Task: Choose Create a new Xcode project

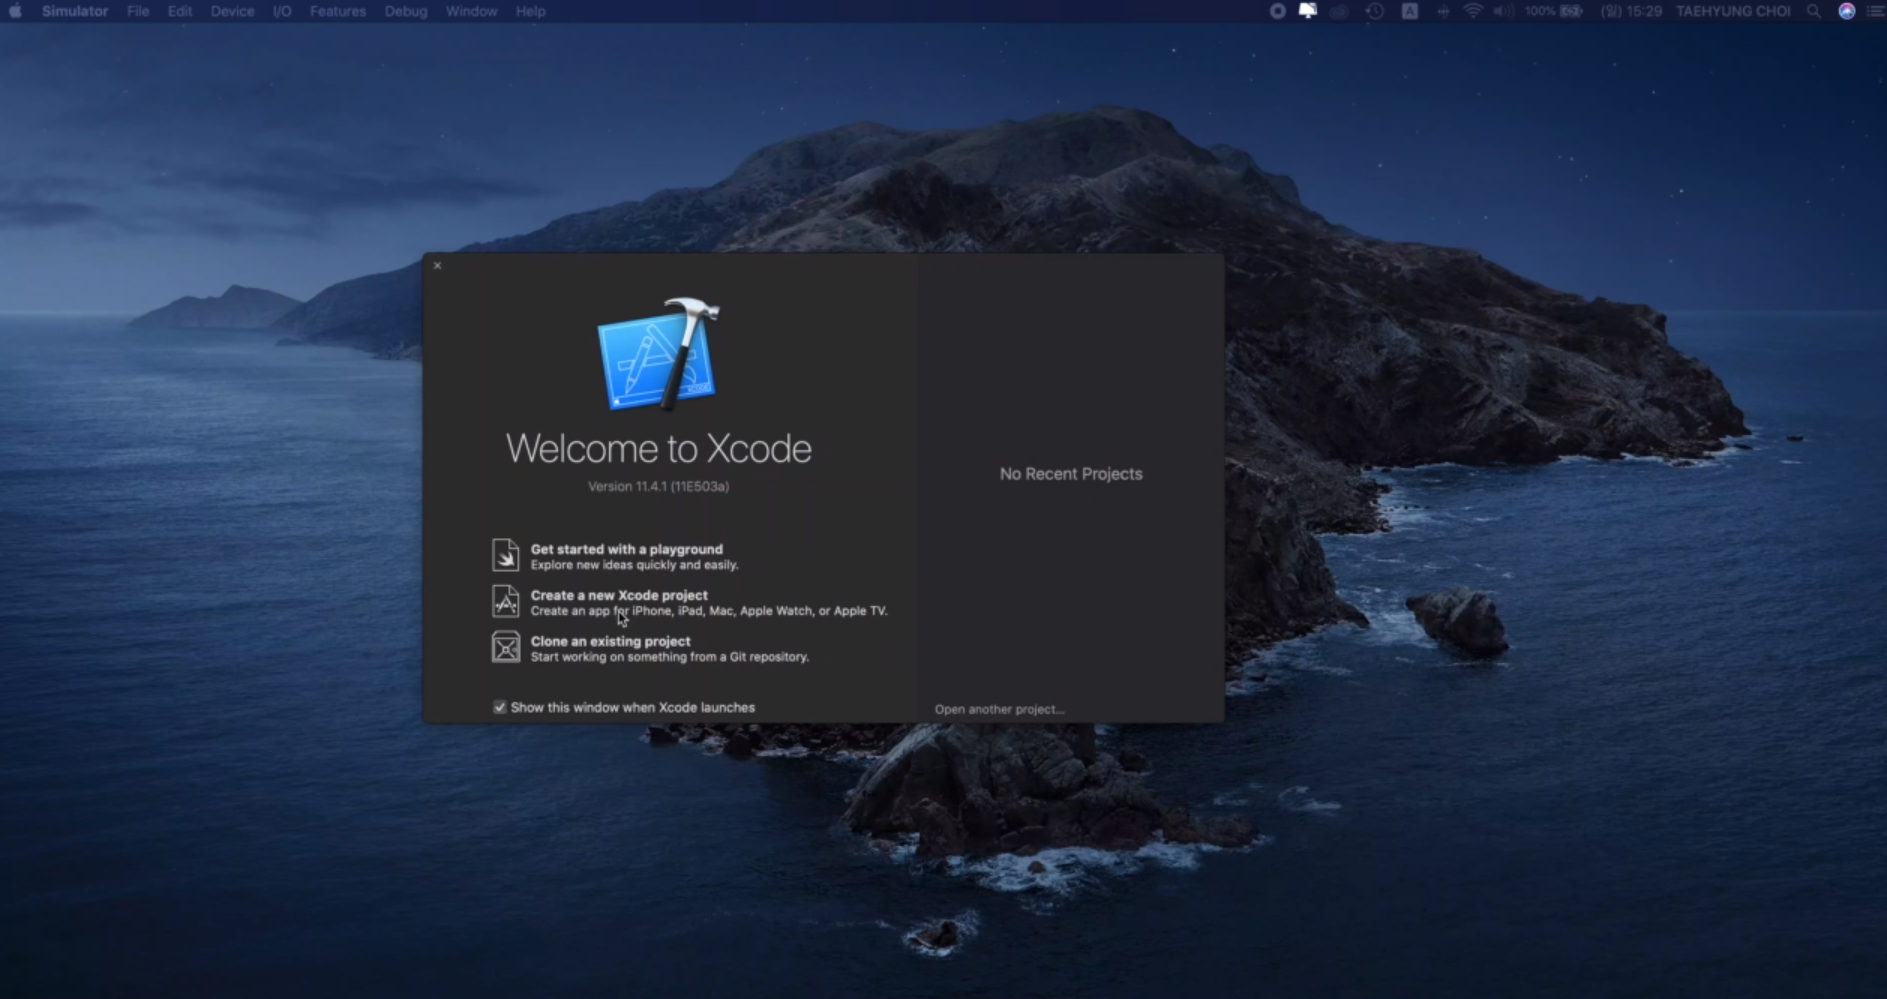Action: point(709,602)
